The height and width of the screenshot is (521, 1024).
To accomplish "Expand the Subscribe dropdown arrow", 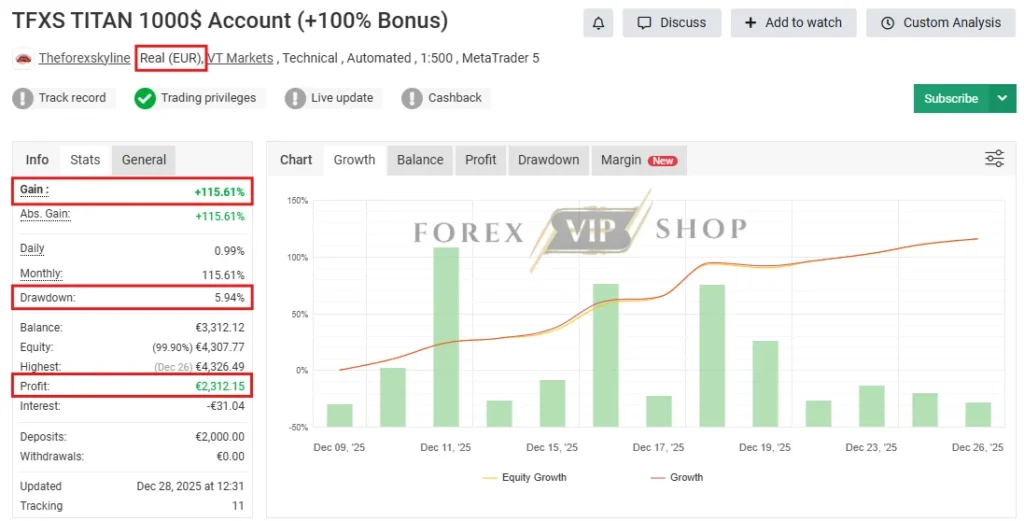I will [x=1002, y=99].
